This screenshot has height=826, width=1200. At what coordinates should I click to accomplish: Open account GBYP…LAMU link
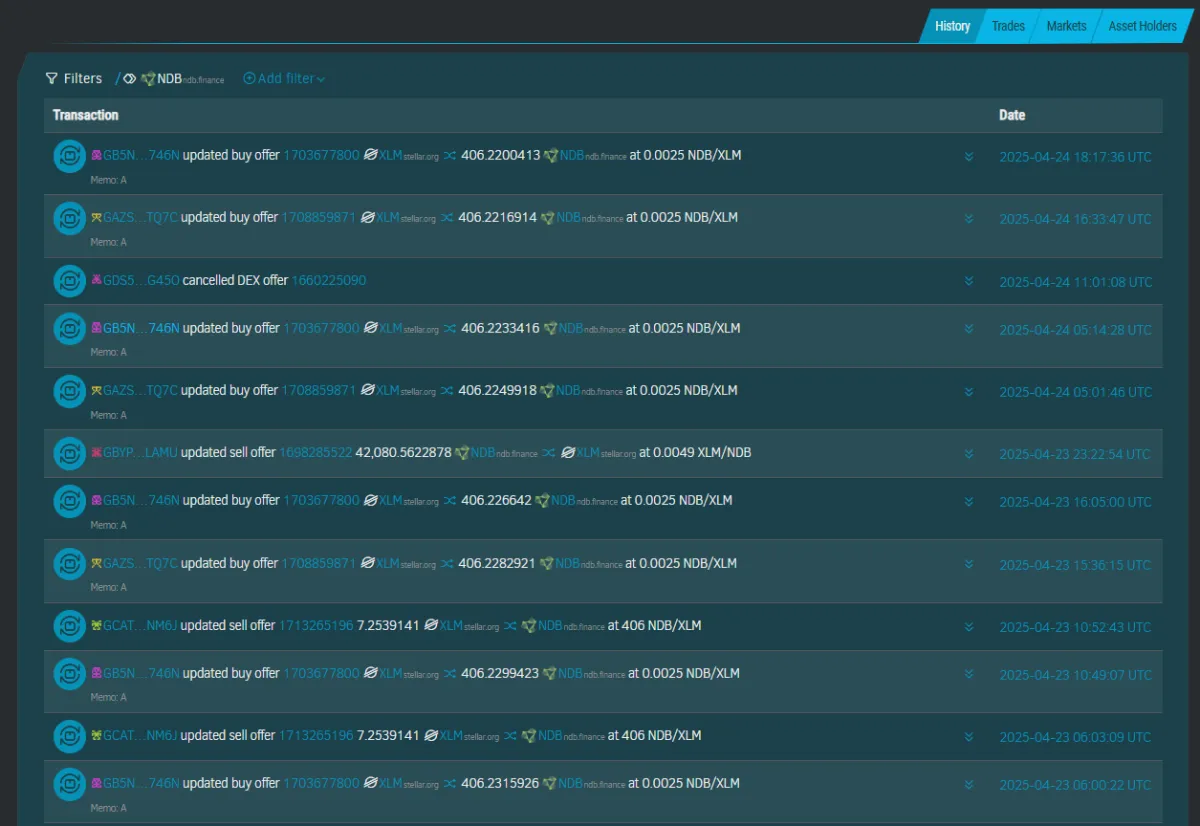pyautogui.click(x=140, y=452)
